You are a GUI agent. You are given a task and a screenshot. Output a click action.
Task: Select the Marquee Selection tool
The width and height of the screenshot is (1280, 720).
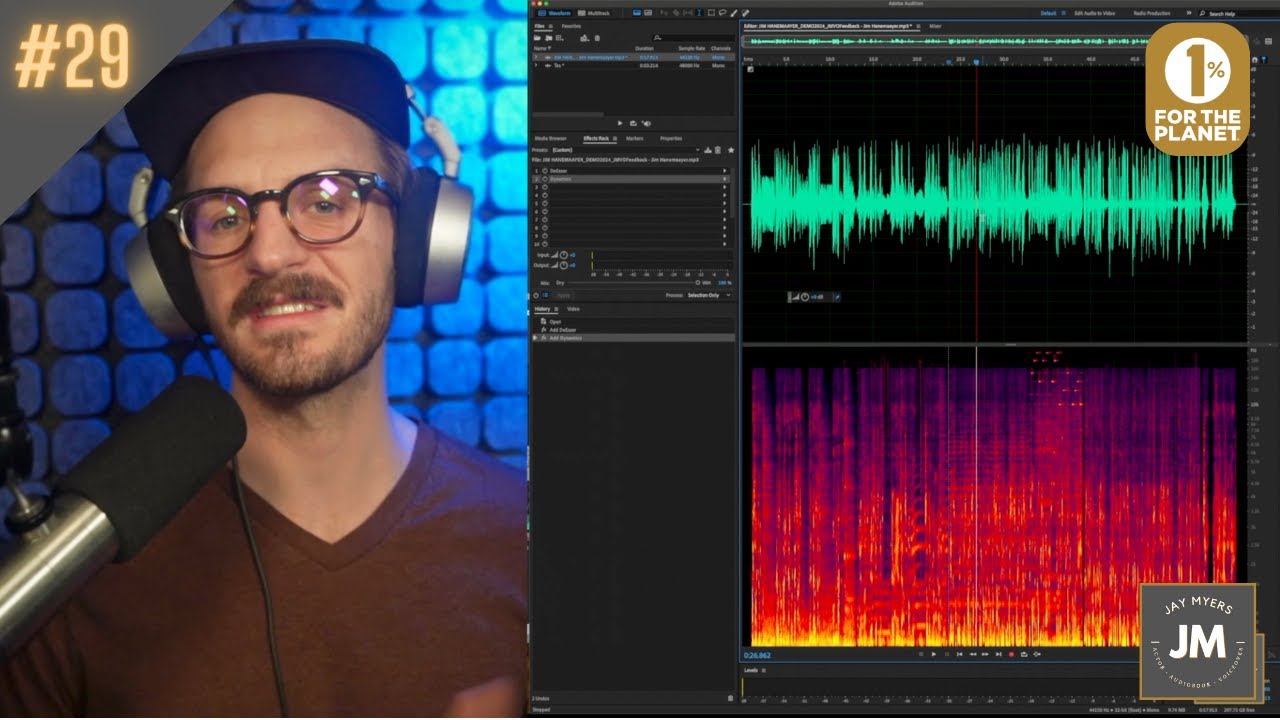click(x=709, y=13)
